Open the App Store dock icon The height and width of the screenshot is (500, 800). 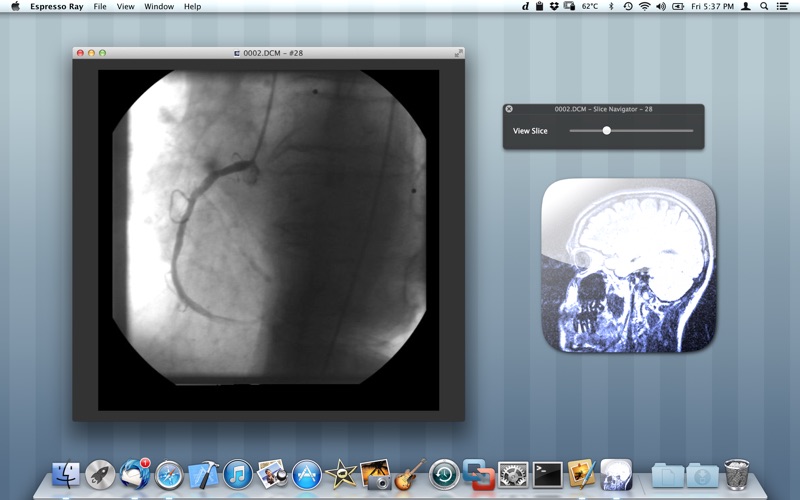[307, 475]
